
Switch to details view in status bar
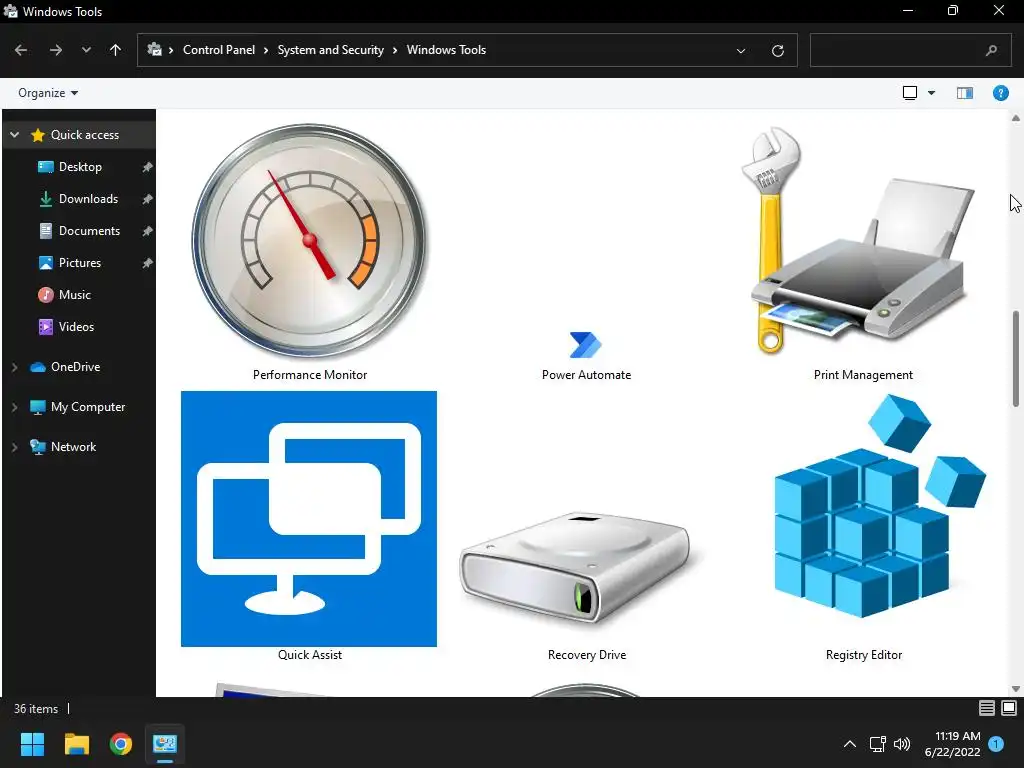click(987, 708)
